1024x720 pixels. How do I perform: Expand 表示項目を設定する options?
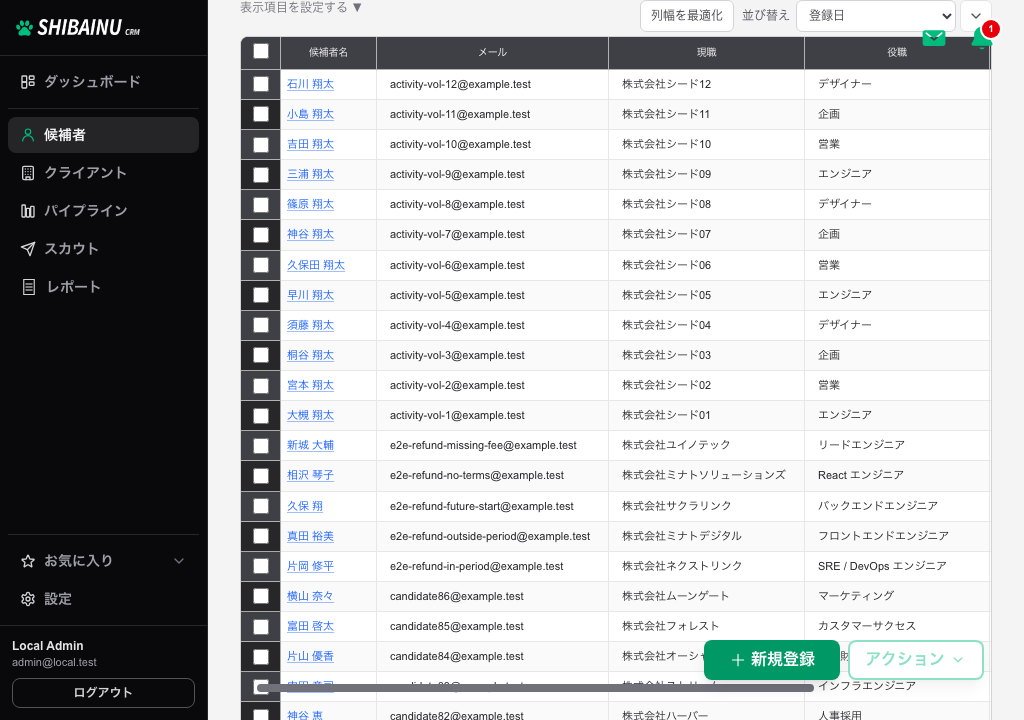click(x=301, y=7)
